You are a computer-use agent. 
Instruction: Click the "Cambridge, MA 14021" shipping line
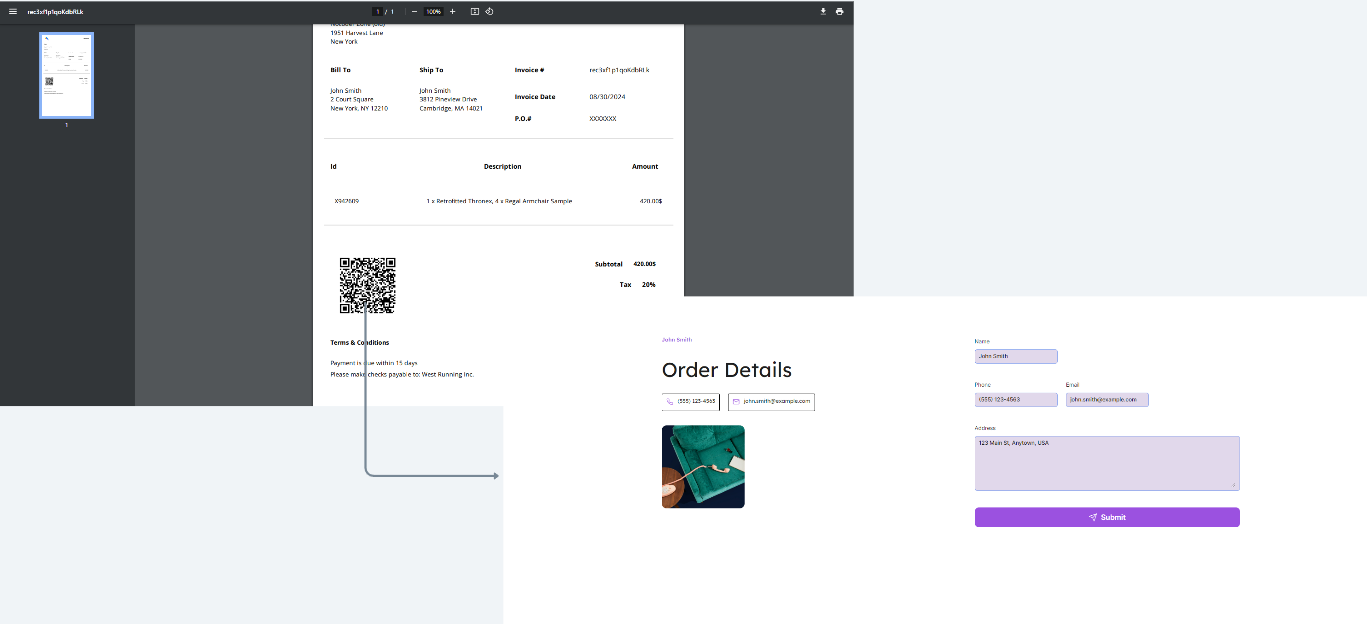[x=451, y=109]
